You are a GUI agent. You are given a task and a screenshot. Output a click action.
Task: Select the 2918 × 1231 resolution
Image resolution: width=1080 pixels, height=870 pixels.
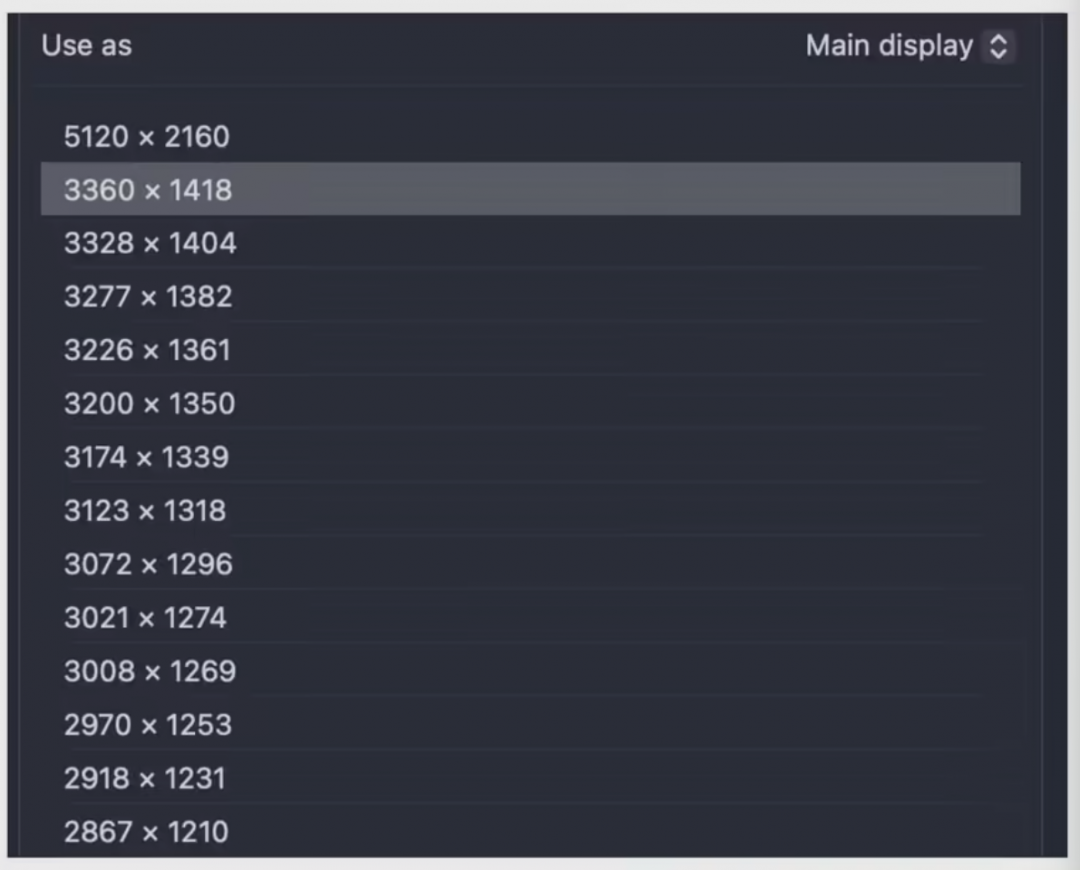tap(145, 778)
